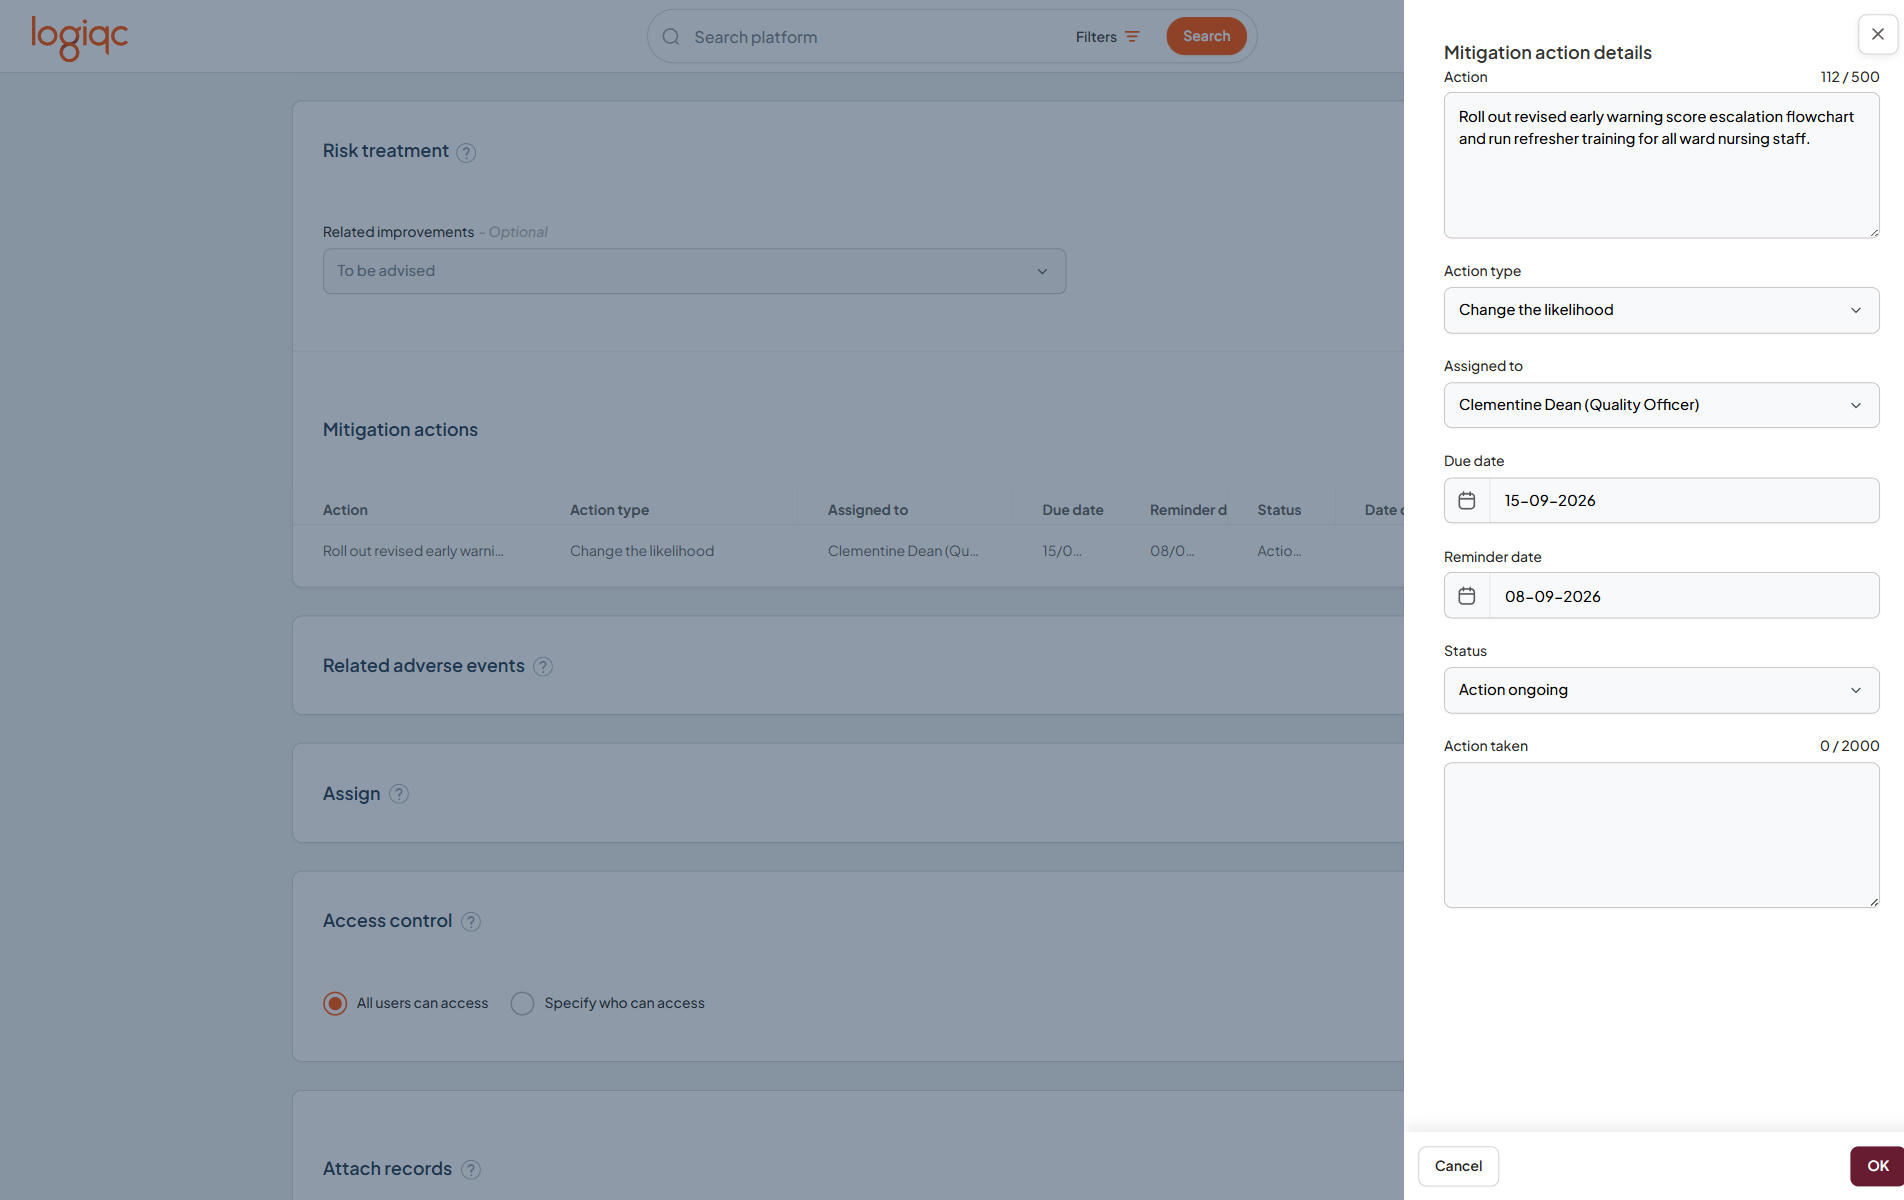Click Cancel in details panel
The image size is (1904, 1200).
(x=1458, y=1166)
